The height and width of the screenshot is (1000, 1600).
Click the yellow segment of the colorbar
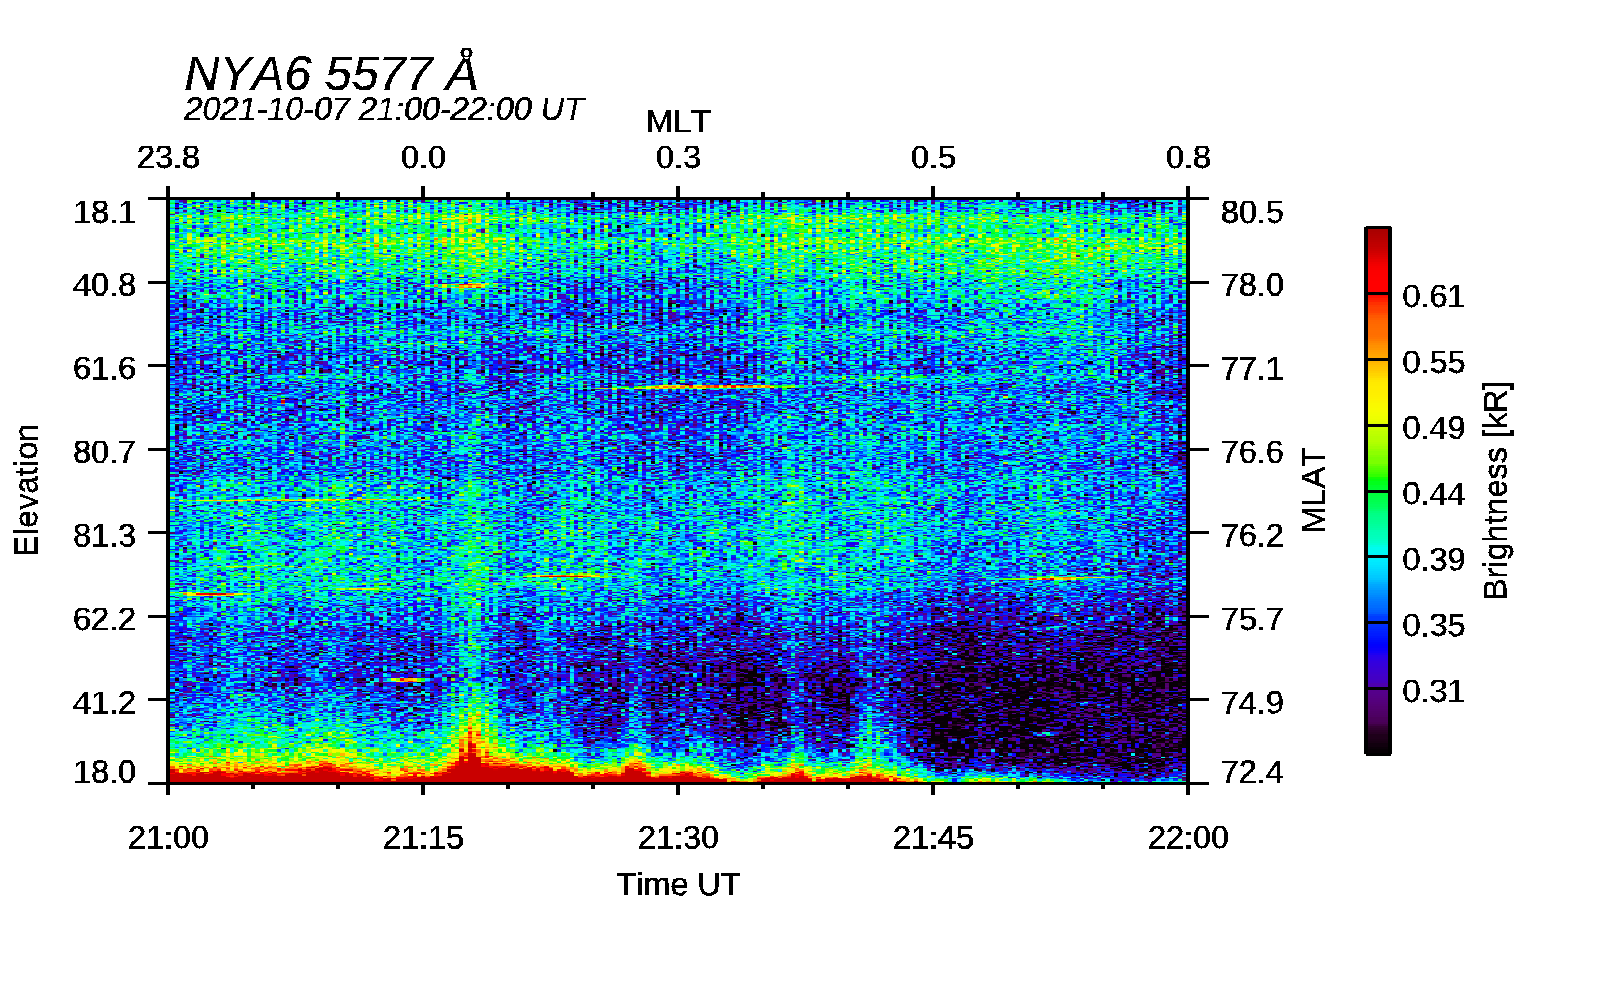coord(1377,392)
